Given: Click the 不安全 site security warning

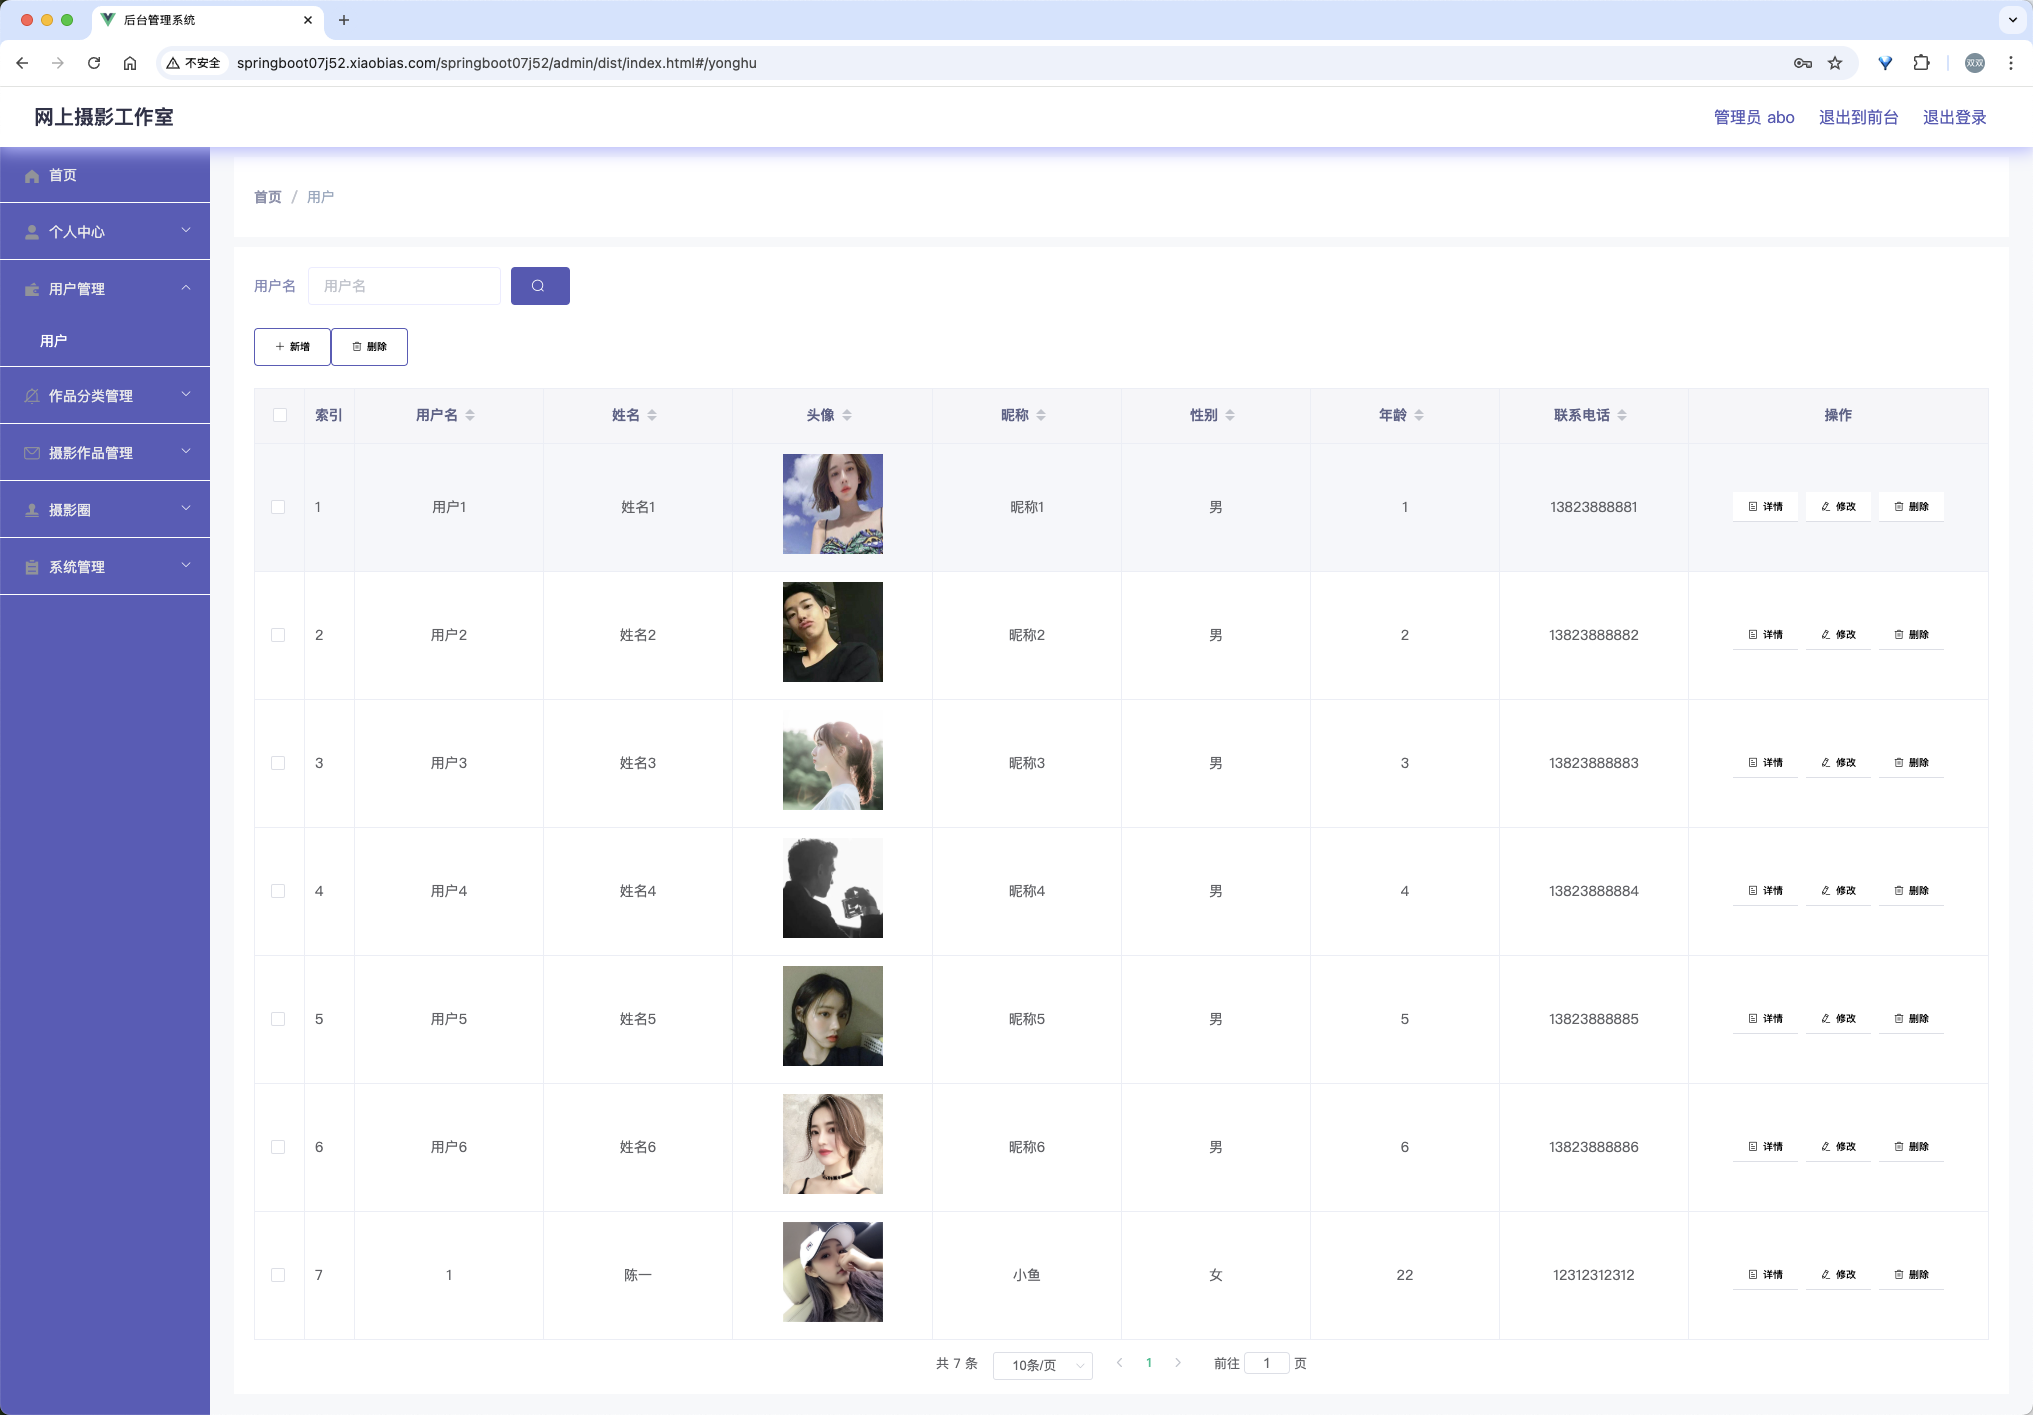Looking at the screenshot, I should click(x=193, y=63).
